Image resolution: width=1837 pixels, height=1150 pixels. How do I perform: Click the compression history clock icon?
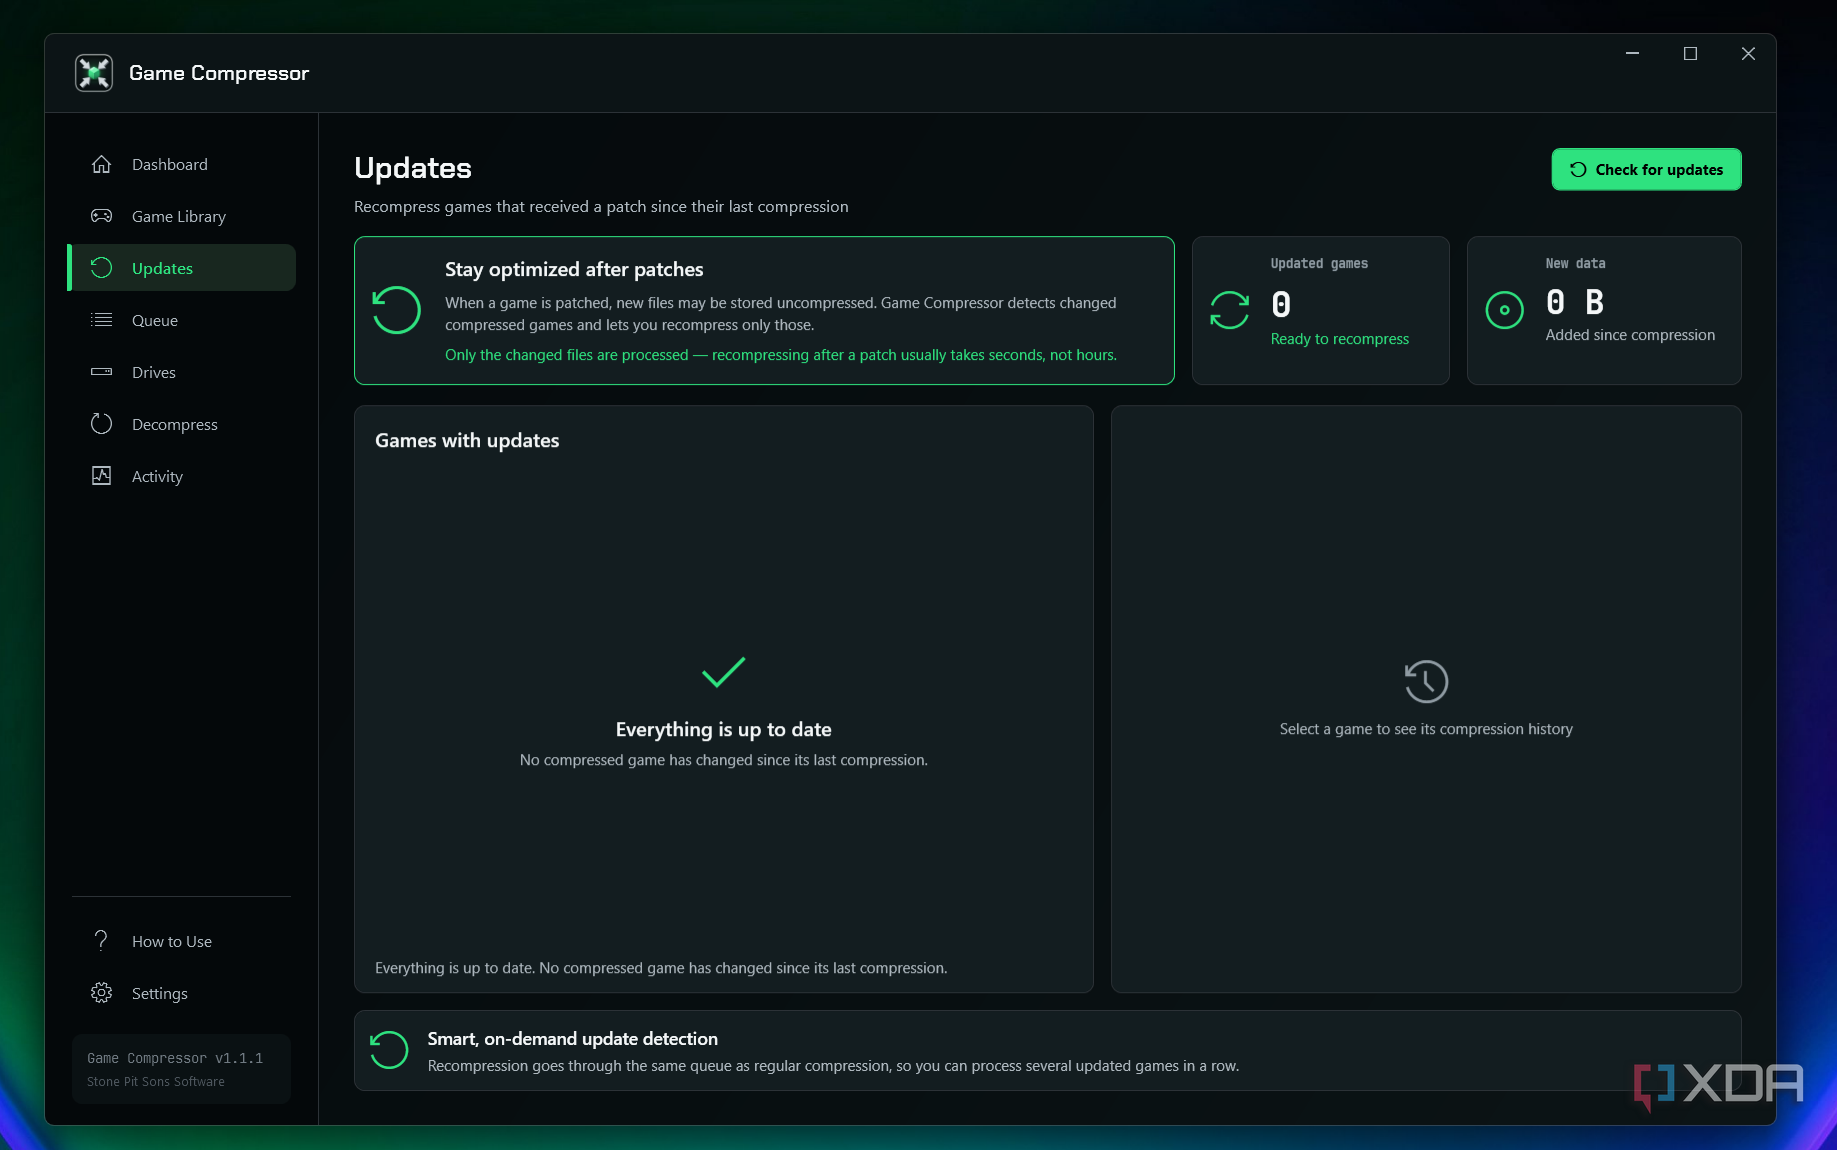1426,682
